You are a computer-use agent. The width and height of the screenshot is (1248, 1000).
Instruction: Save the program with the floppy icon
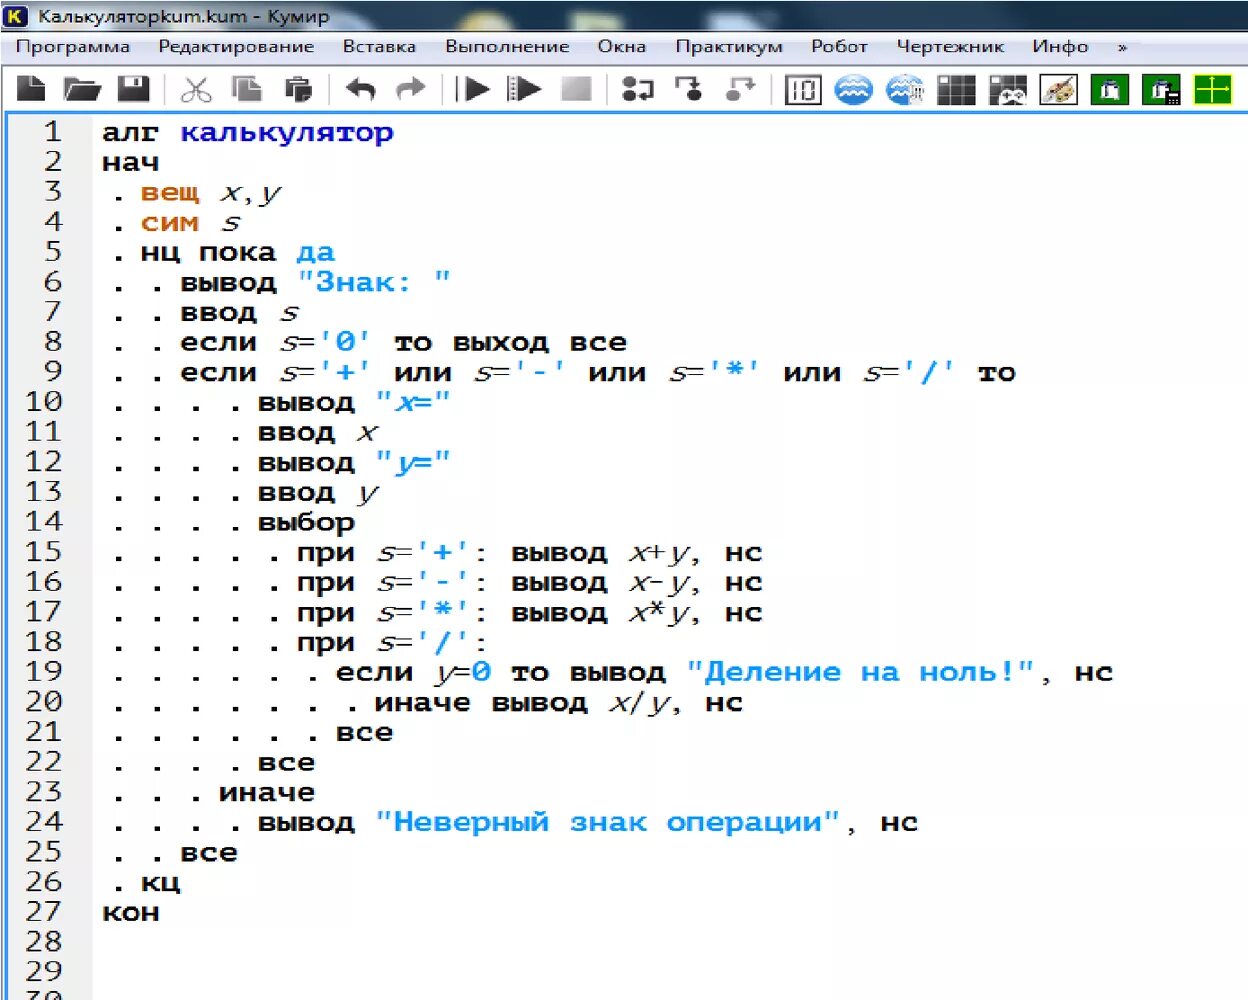[133, 90]
